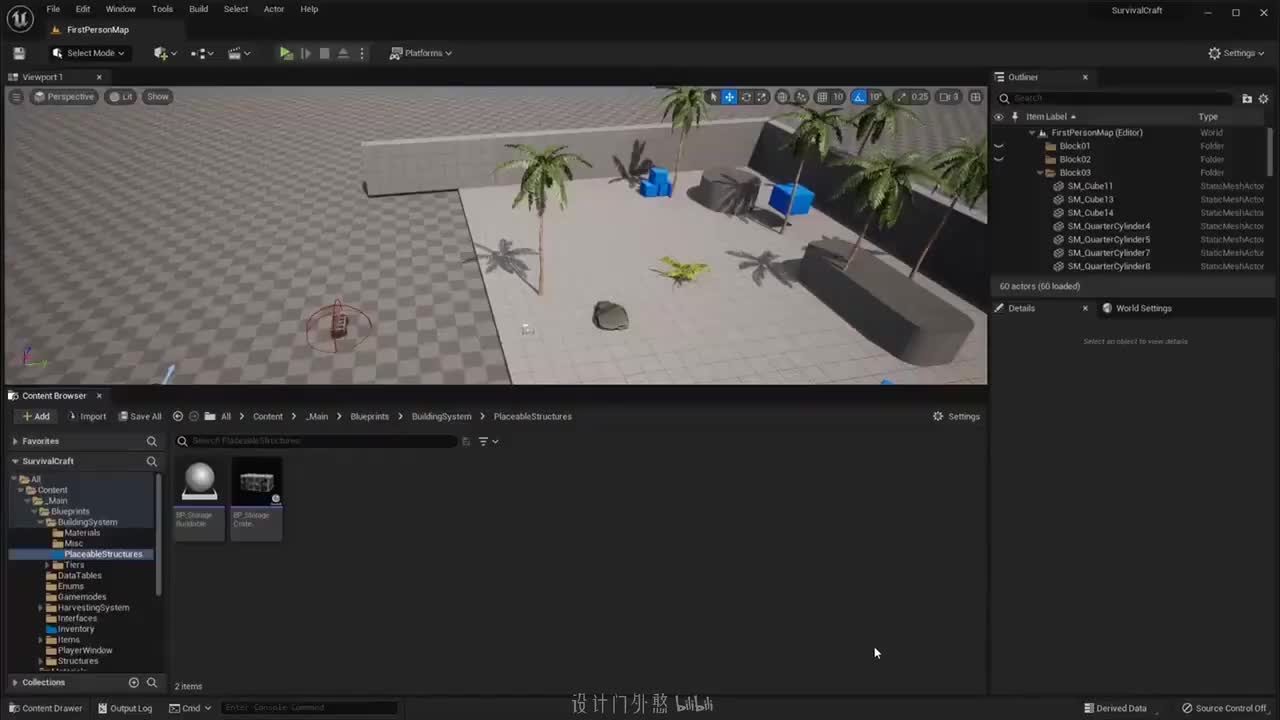Click the Perspective view mode button
The width and height of the screenshot is (1280, 720).
coord(64,97)
